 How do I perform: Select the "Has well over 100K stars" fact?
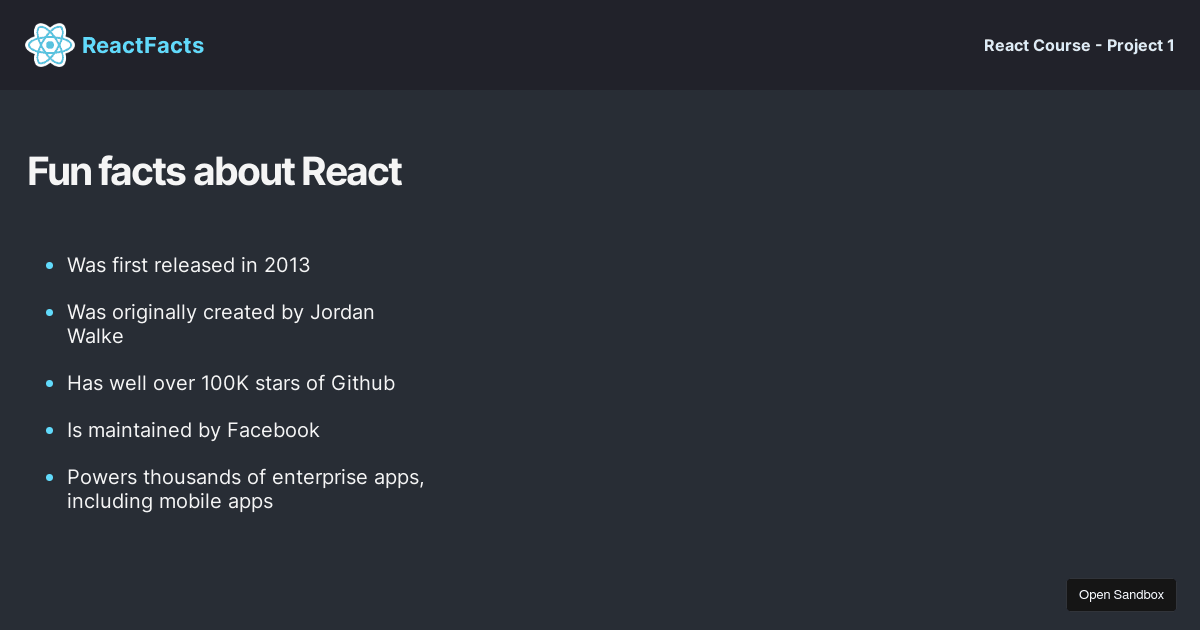point(230,383)
